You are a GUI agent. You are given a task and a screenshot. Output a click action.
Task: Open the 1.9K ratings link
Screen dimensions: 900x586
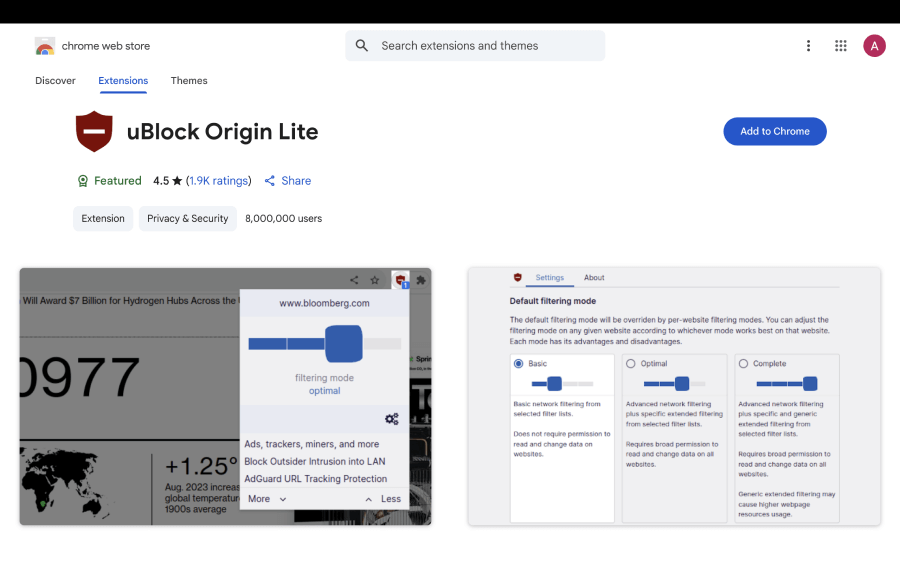[218, 181]
